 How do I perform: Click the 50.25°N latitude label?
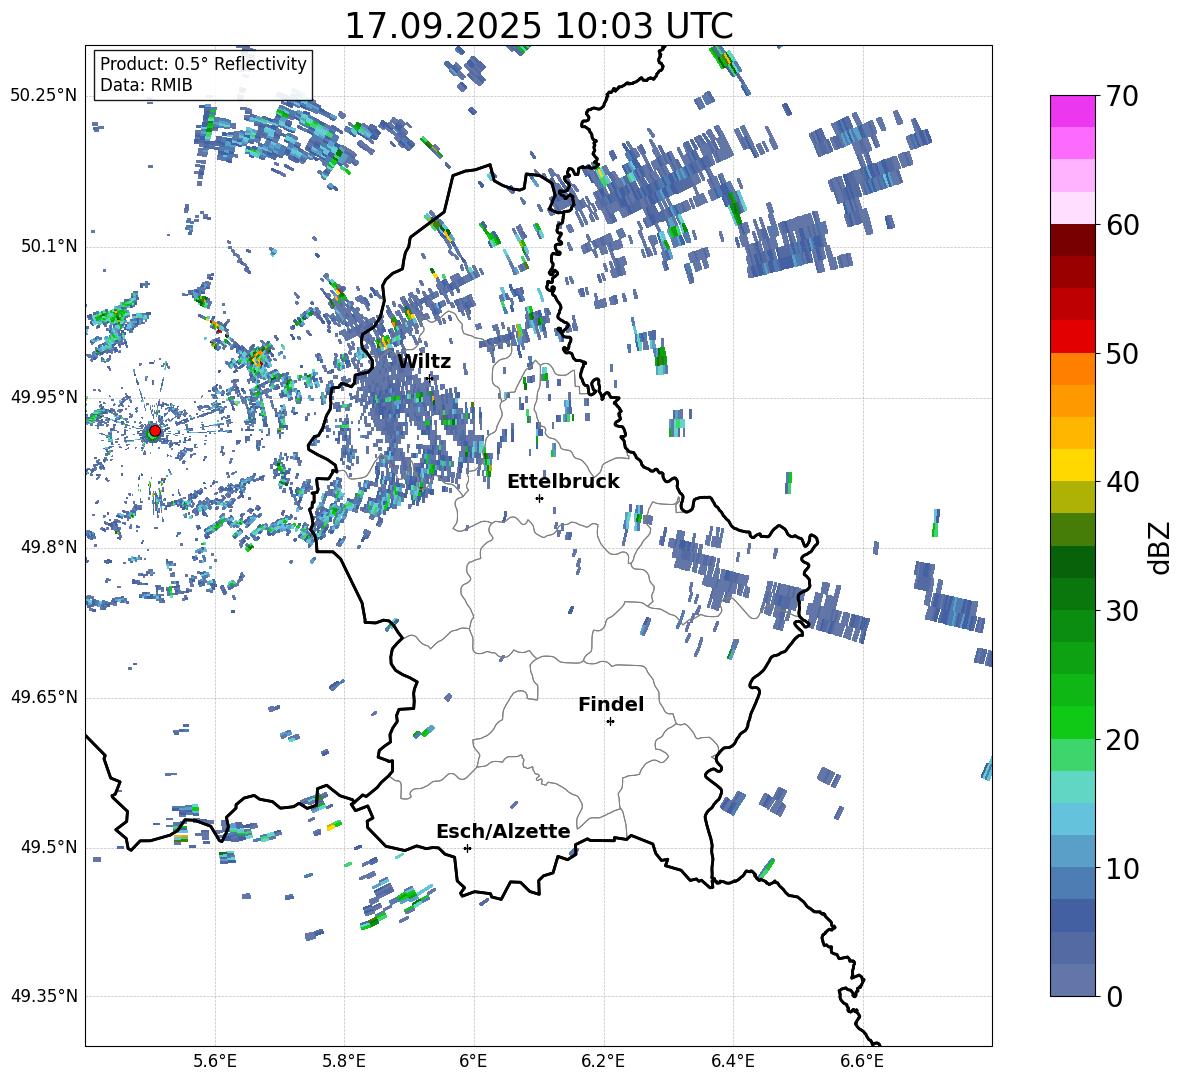tap(44, 96)
